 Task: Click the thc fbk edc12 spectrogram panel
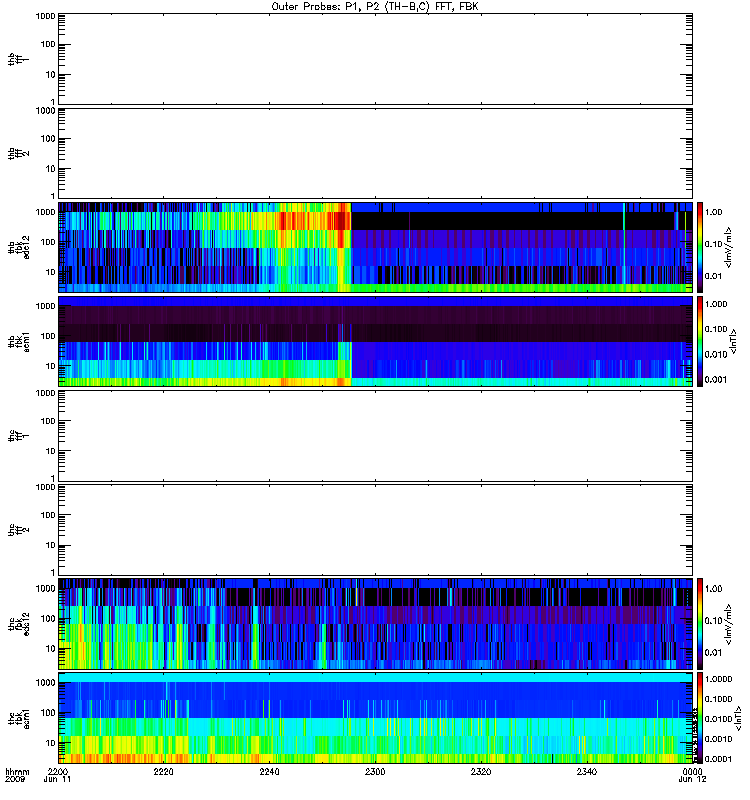click(x=375, y=624)
